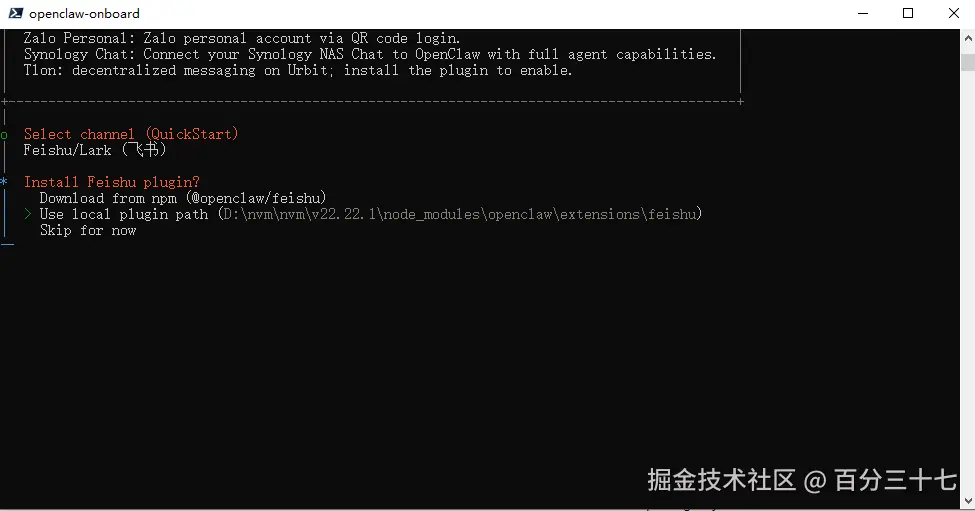Viewport: 975px width, 511px height.
Task: Click the openclaw-onboard window title icon
Action: tap(14, 13)
